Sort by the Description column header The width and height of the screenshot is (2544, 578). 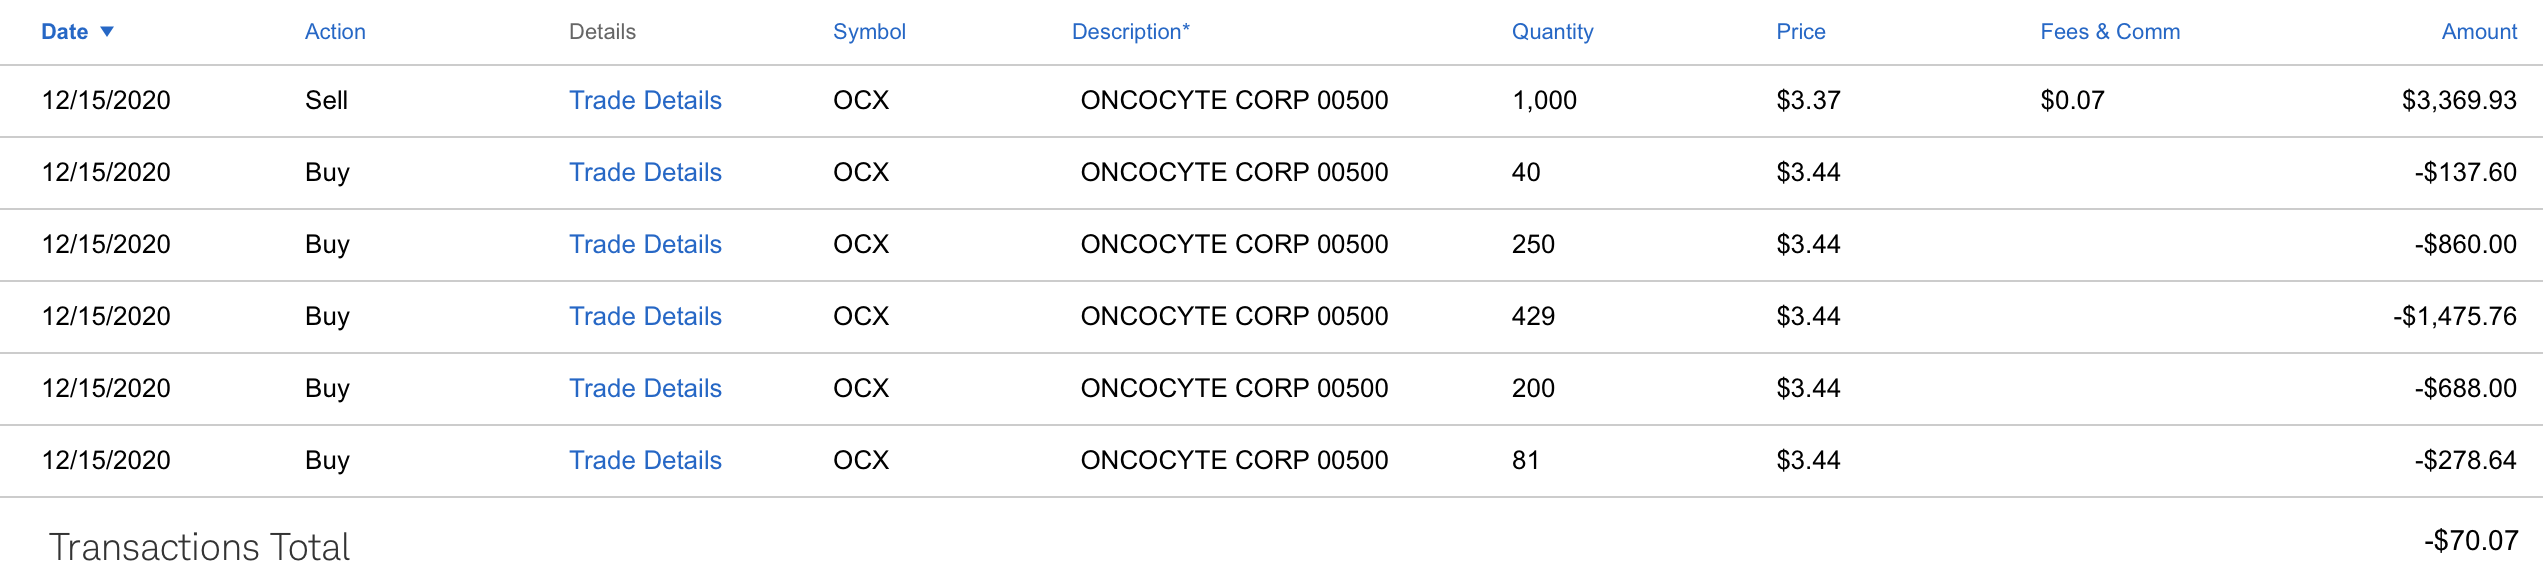[1130, 32]
